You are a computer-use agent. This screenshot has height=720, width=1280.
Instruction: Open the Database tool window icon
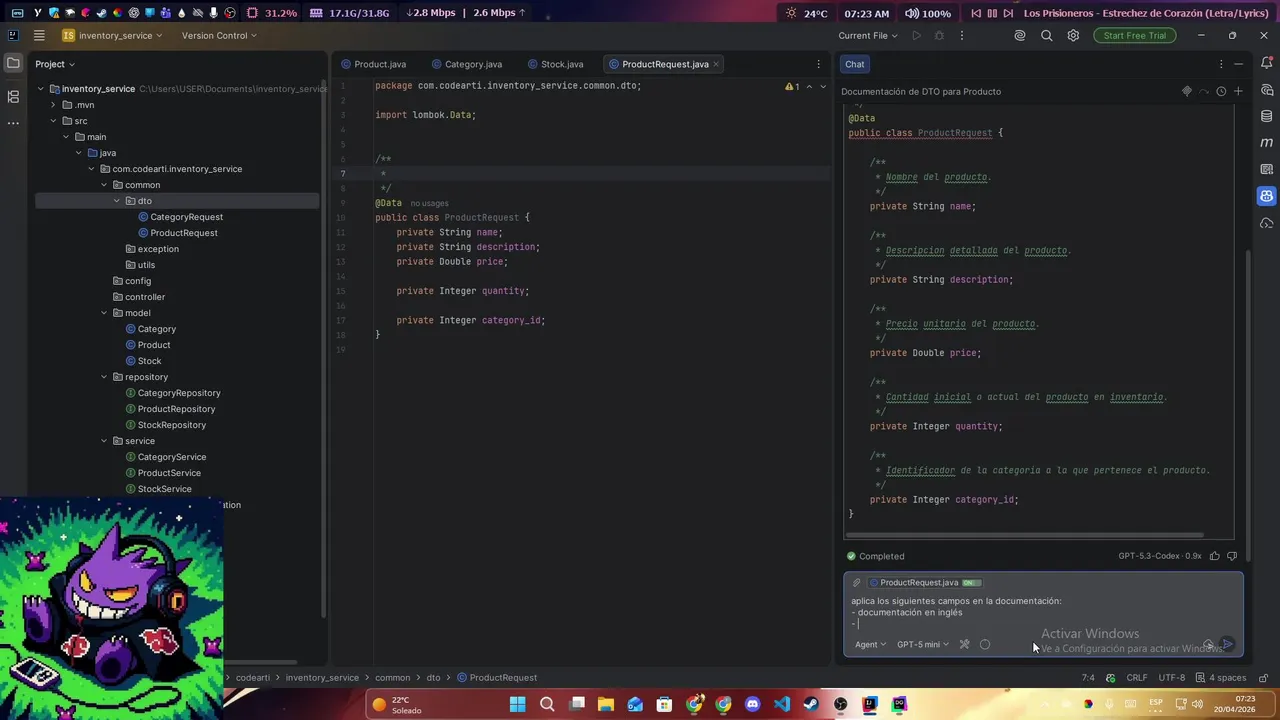coord(1266,116)
